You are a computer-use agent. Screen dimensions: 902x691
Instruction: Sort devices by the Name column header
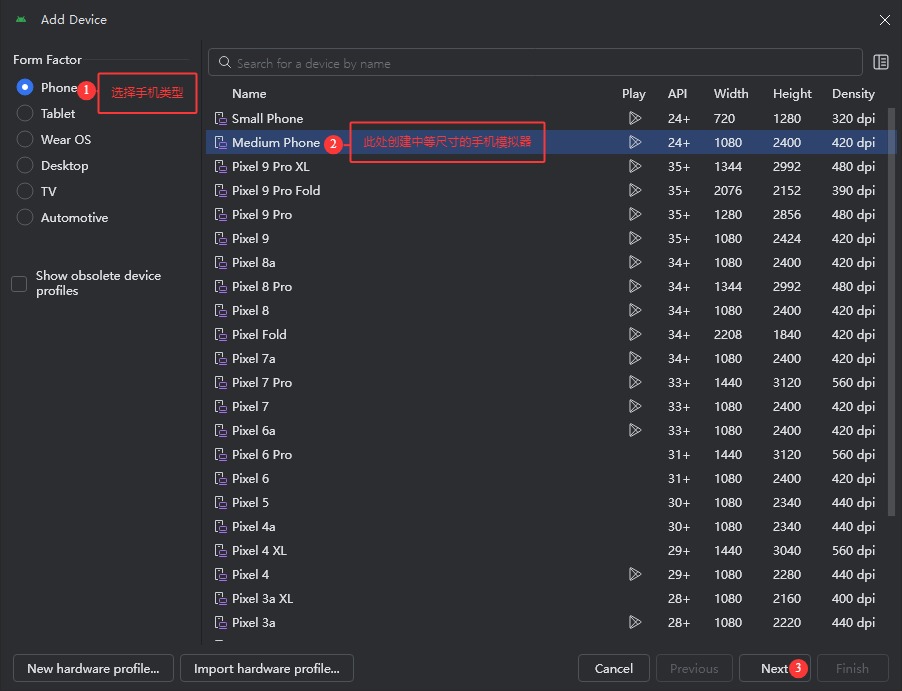click(249, 94)
